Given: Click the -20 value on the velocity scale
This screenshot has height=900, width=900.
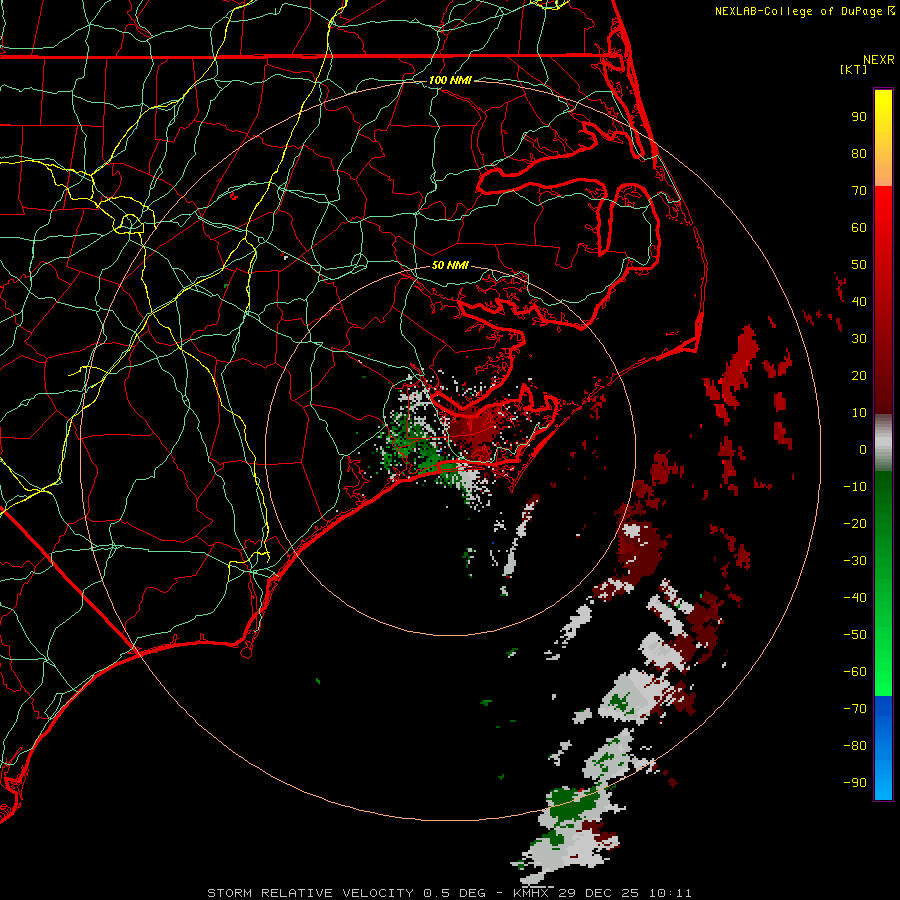Looking at the screenshot, I should (x=855, y=524).
